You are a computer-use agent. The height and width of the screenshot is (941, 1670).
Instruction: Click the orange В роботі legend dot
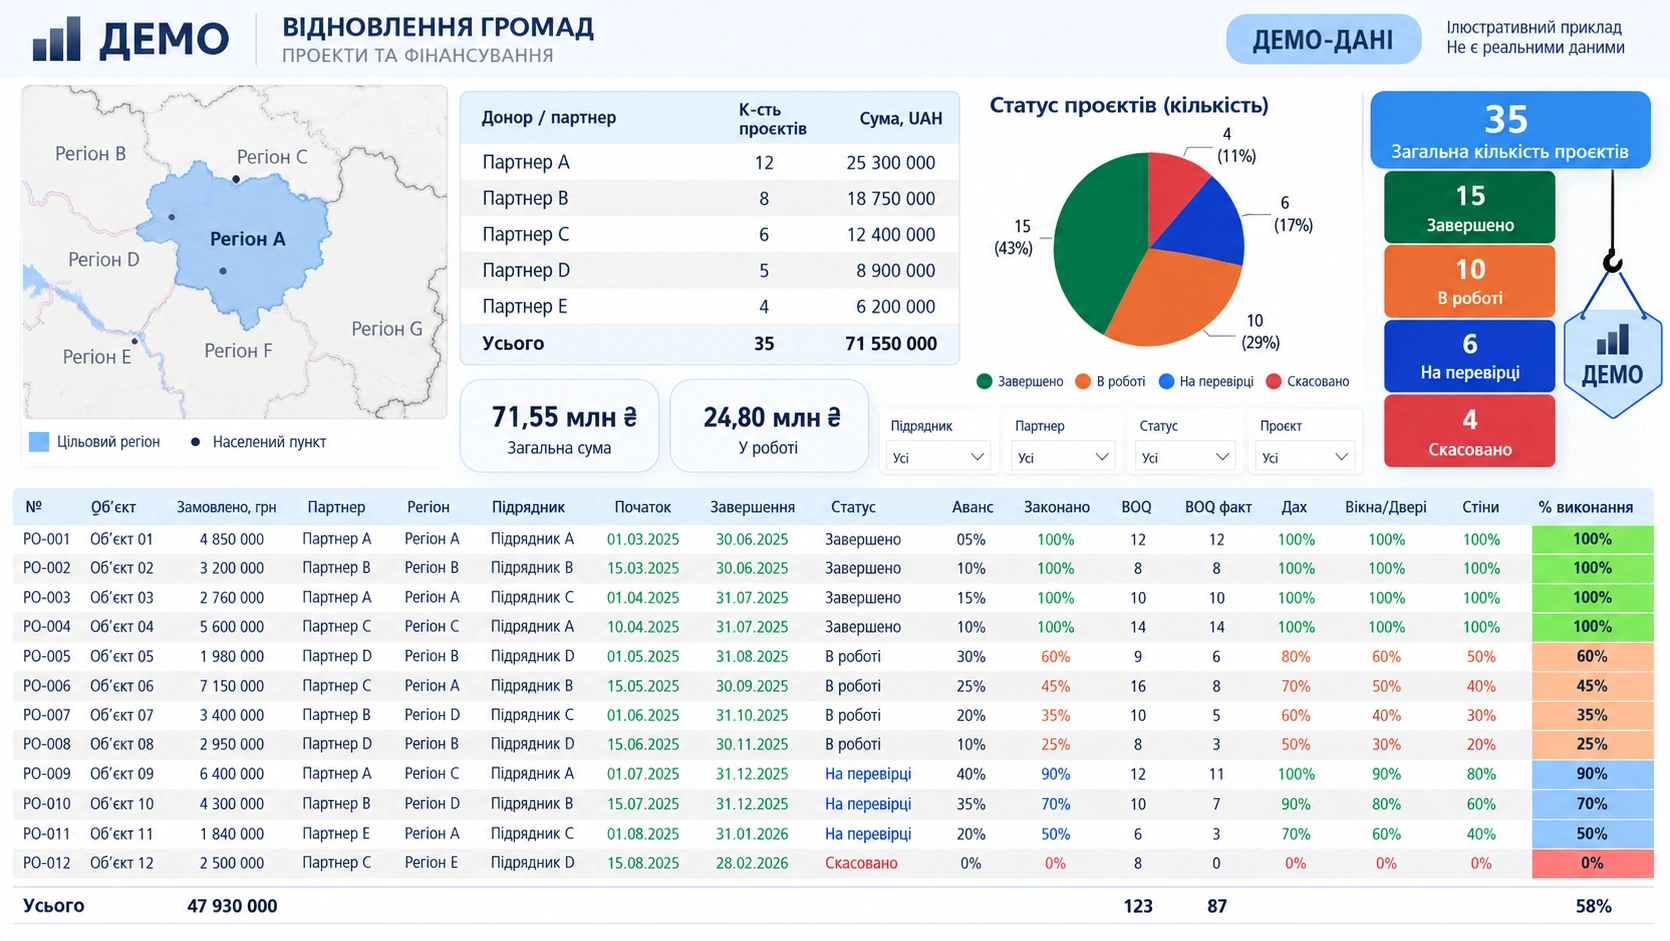(x=1082, y=381)
